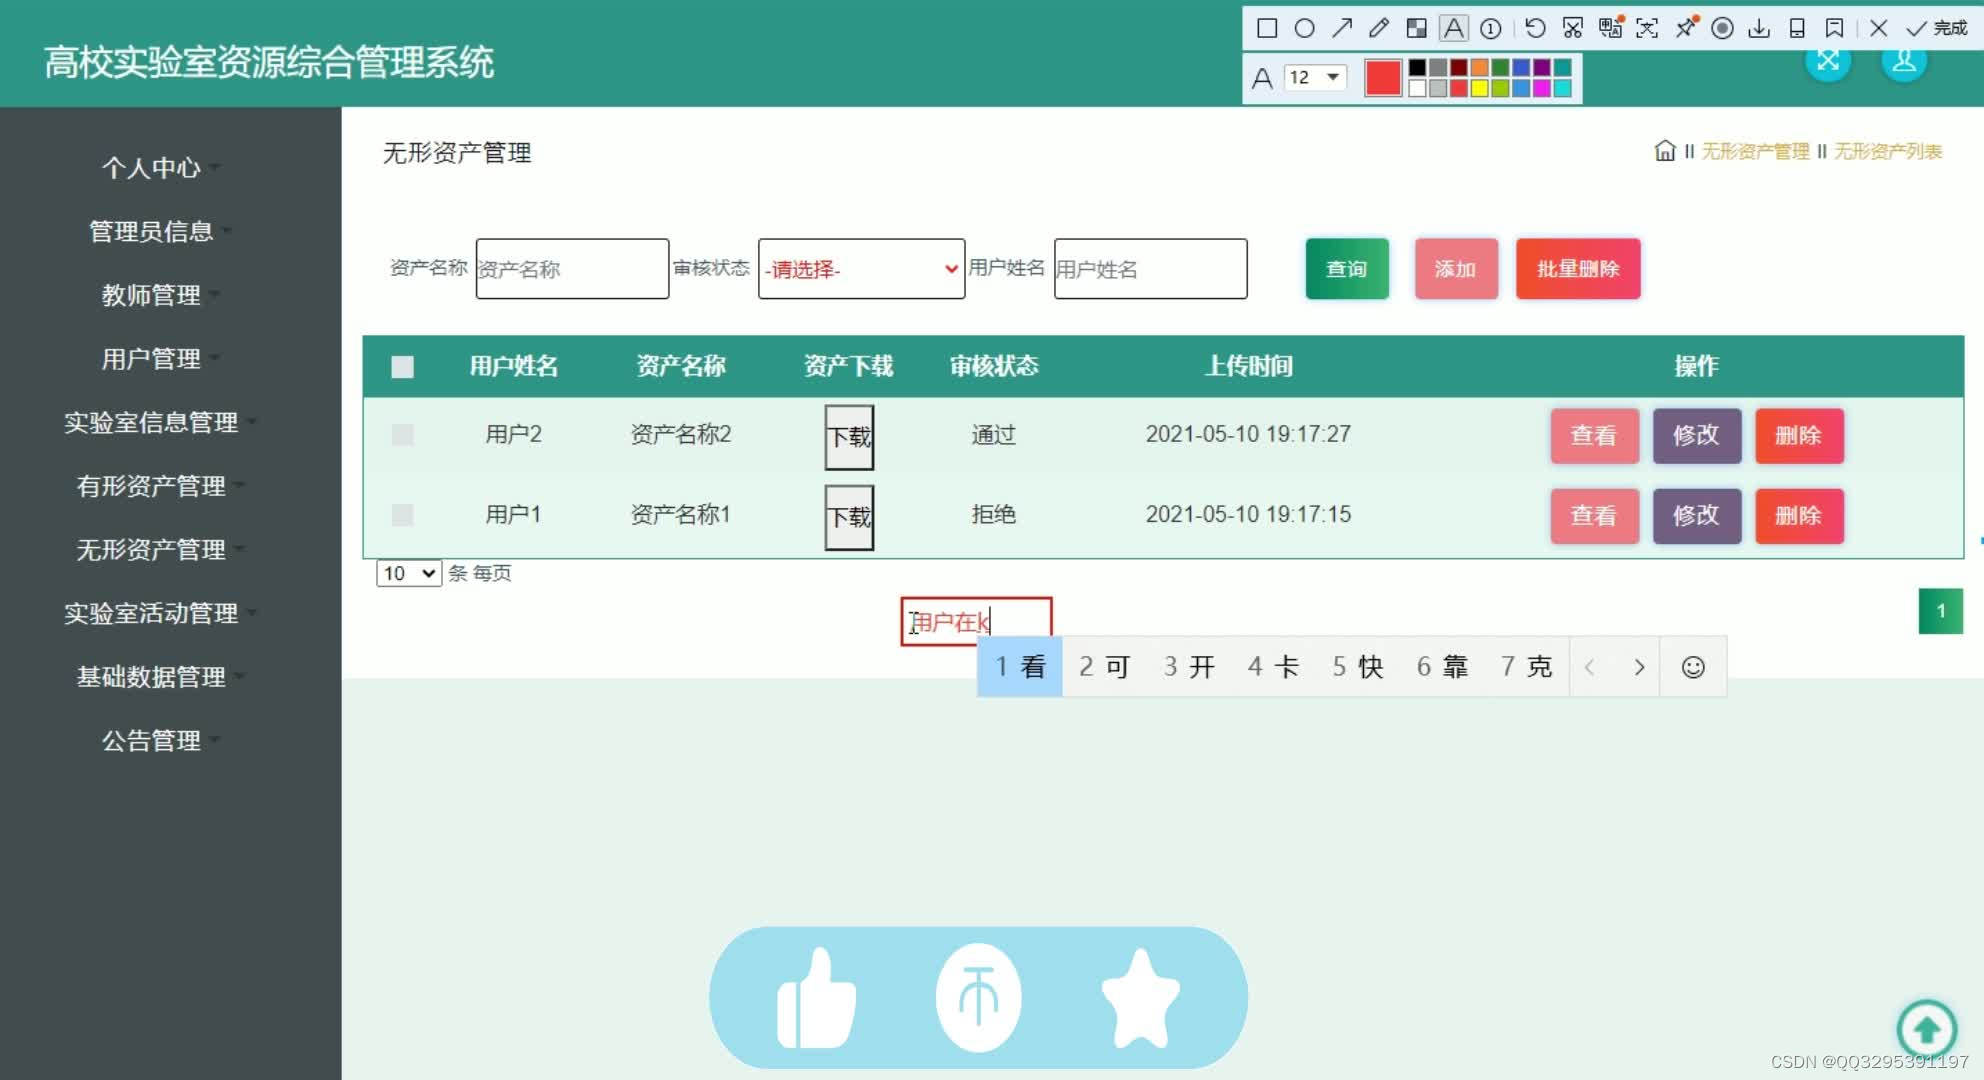
Task: Click the OCR text recognition icon
Action: [x=1647, y=28]
